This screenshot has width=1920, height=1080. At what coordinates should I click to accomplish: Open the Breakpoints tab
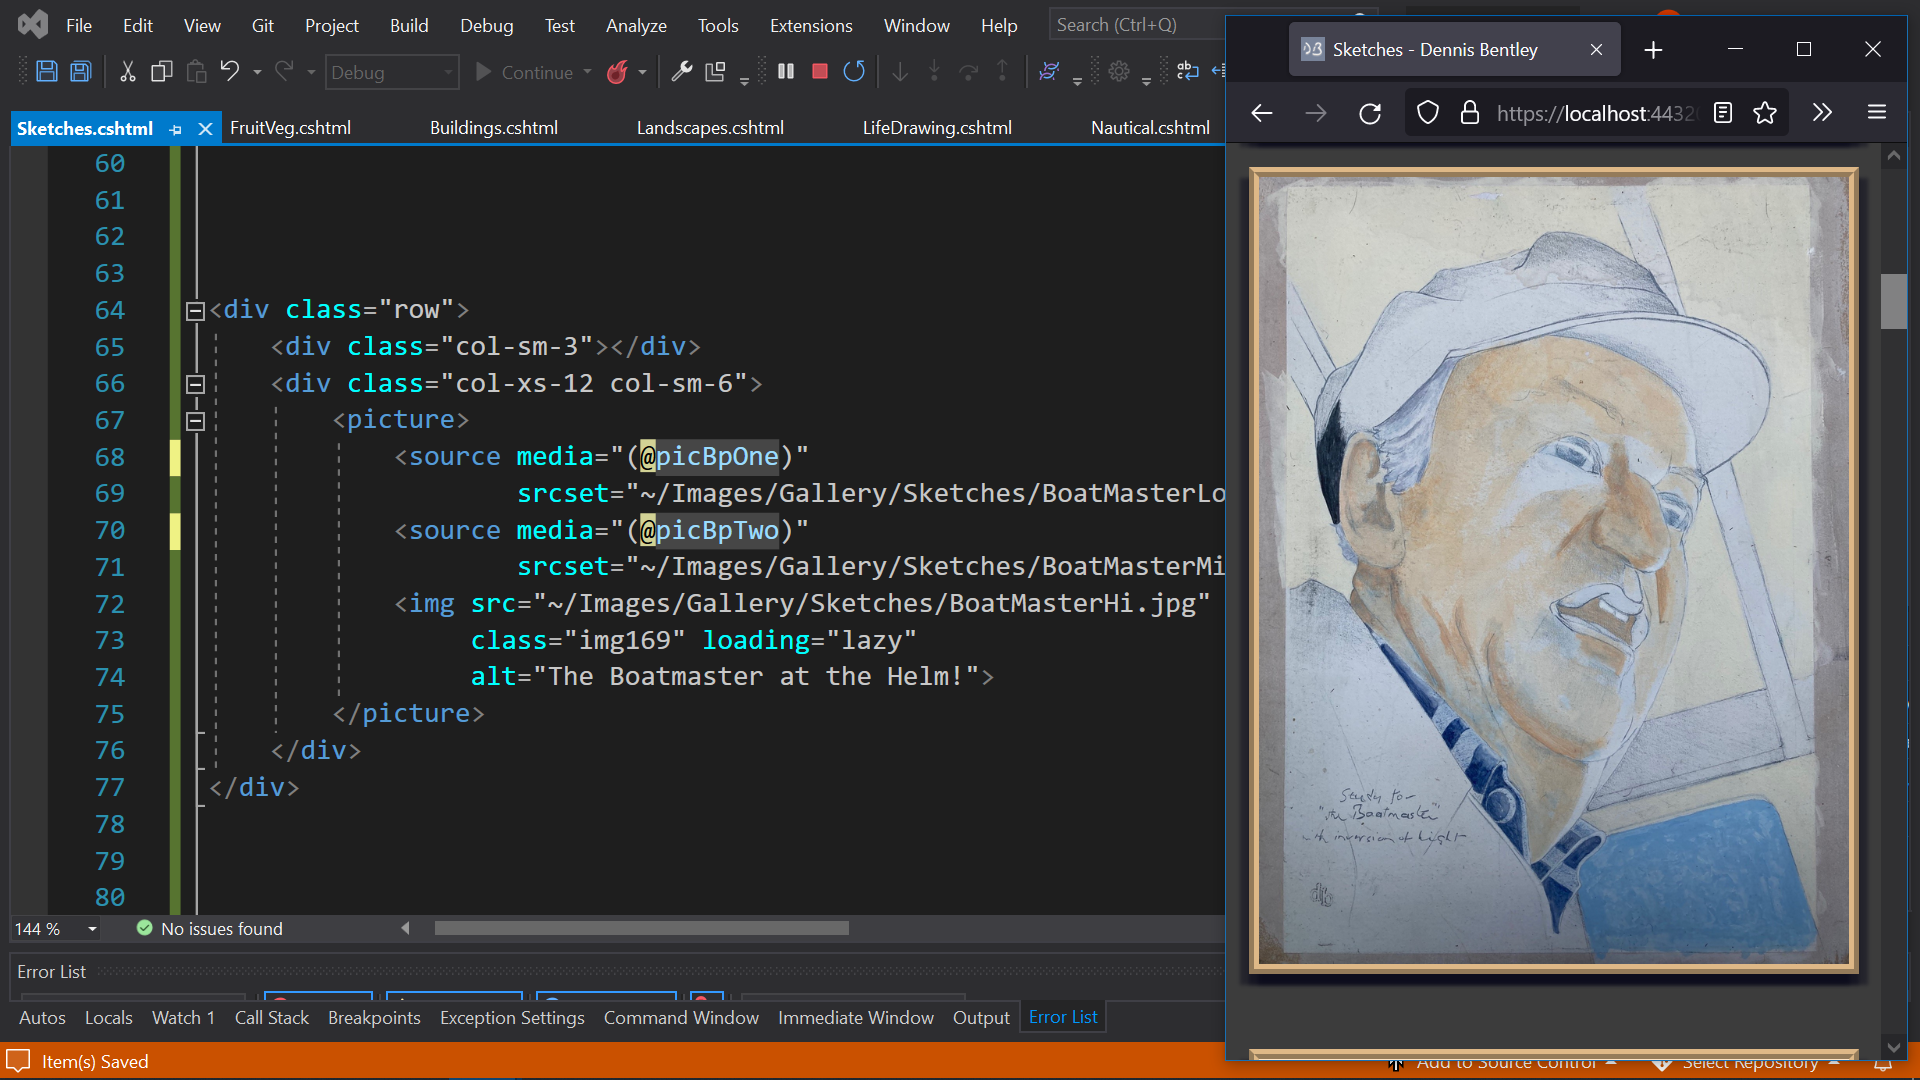[374, 1017]
